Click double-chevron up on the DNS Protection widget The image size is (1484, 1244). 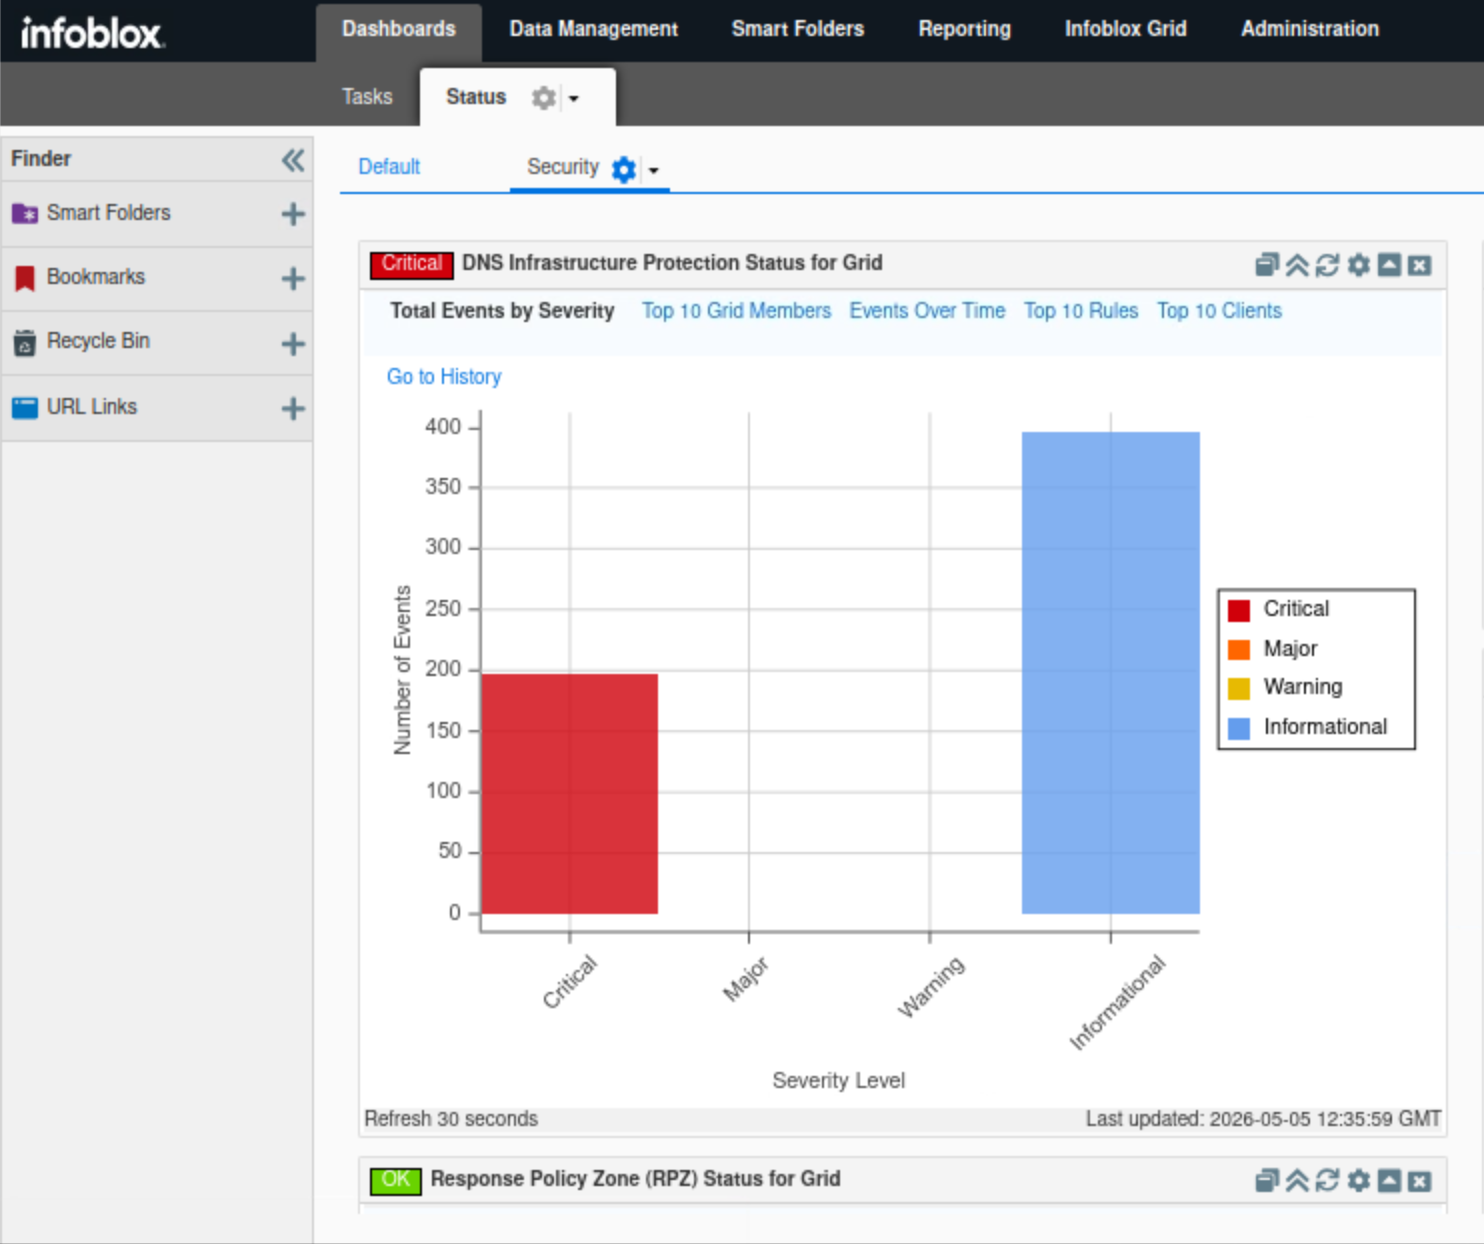[x=1297, y=265]
